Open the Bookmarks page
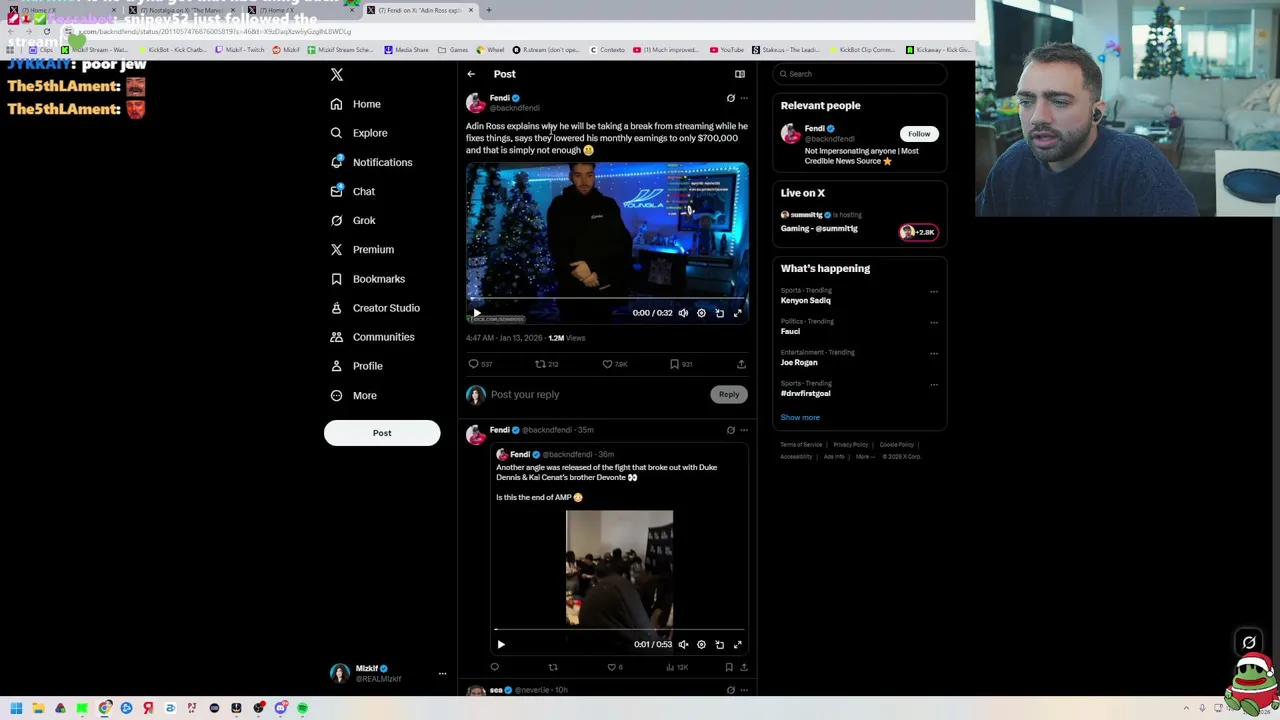The image size is (1280, 720). (367, 279)
